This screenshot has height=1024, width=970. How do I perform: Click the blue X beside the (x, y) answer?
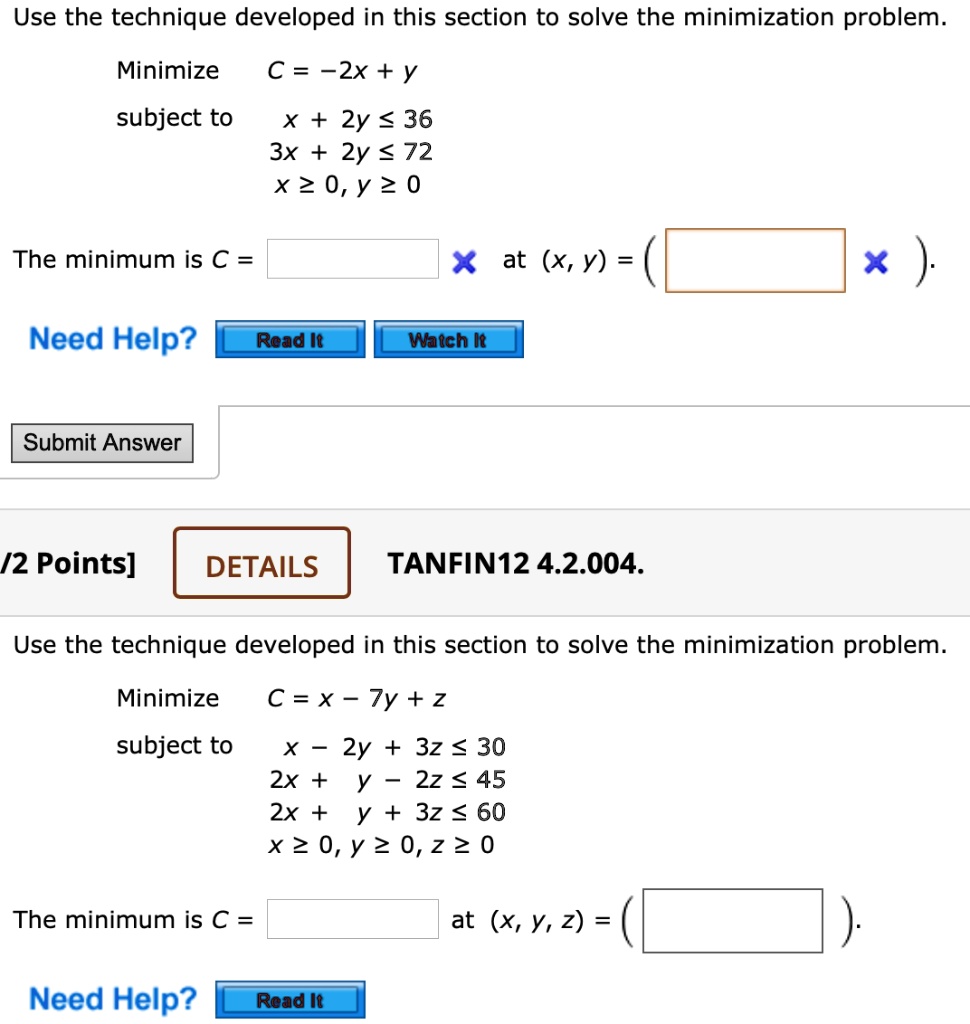(x=875, y=261)
